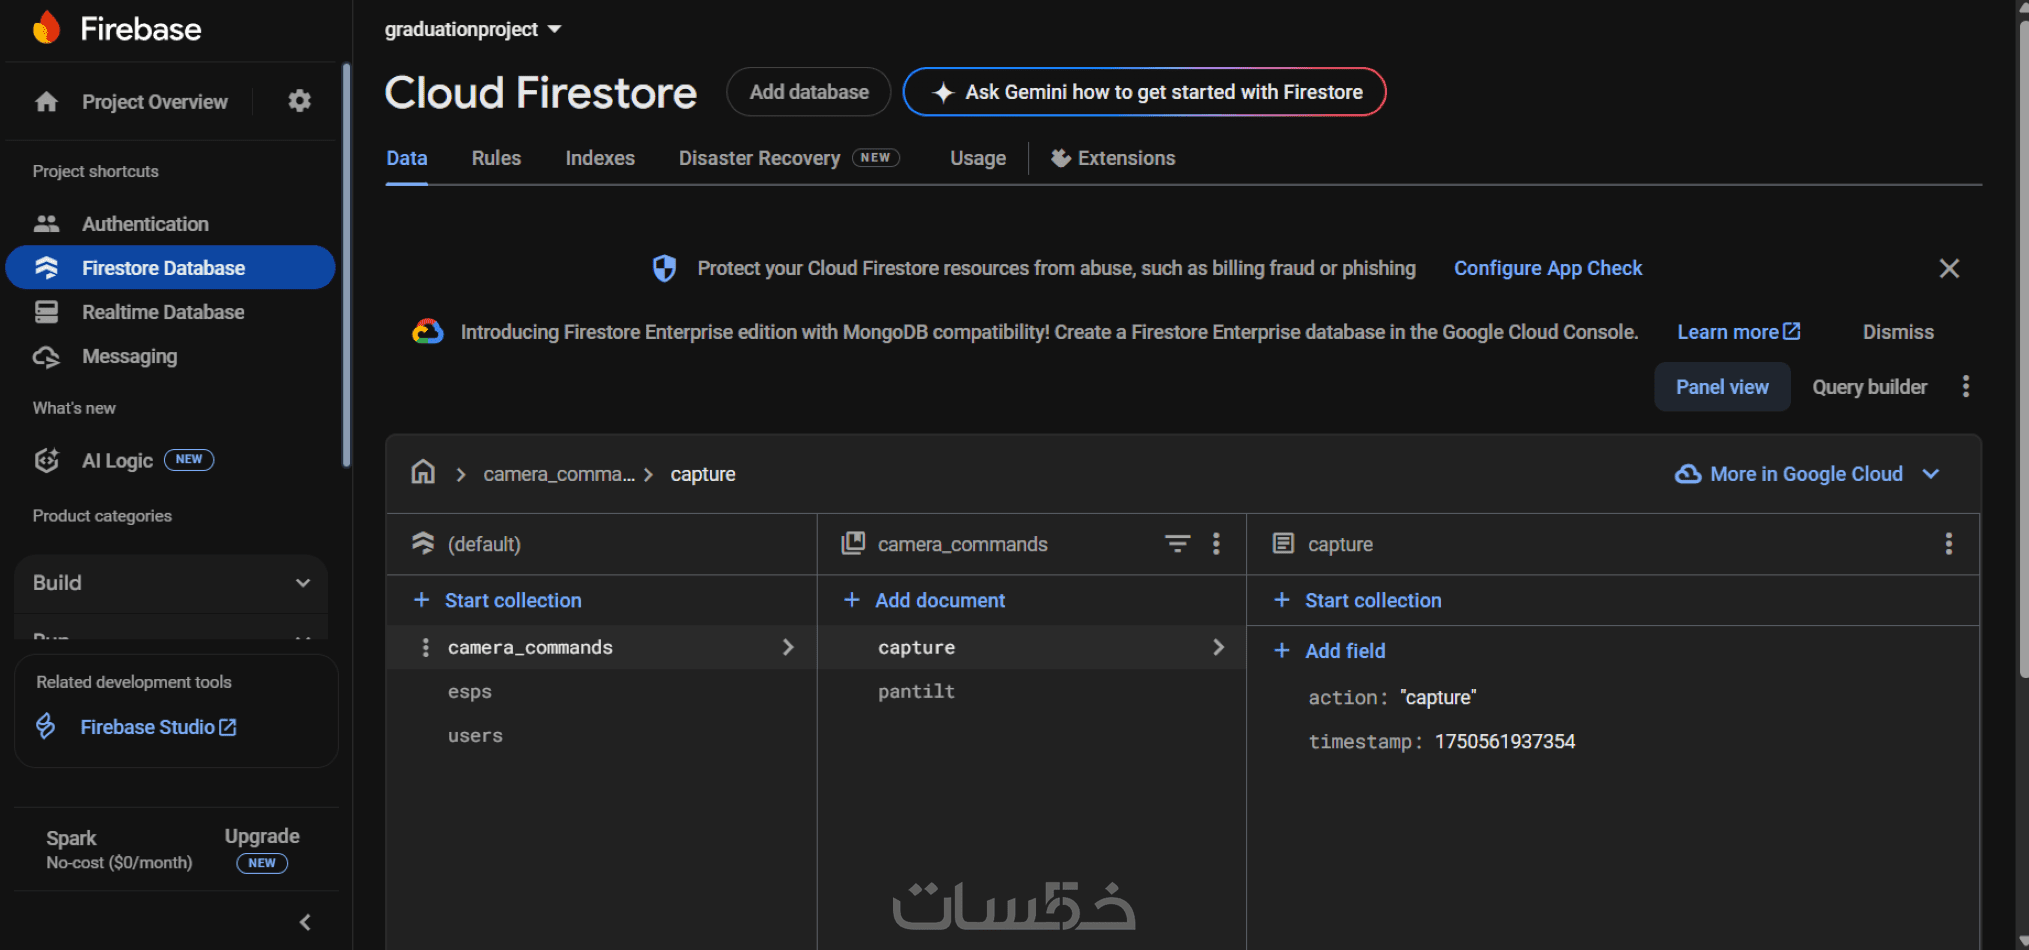The height and width of the screenshot is (950, 2029).
Task: Open the Firebase Studio link
Action: [158, 727]
